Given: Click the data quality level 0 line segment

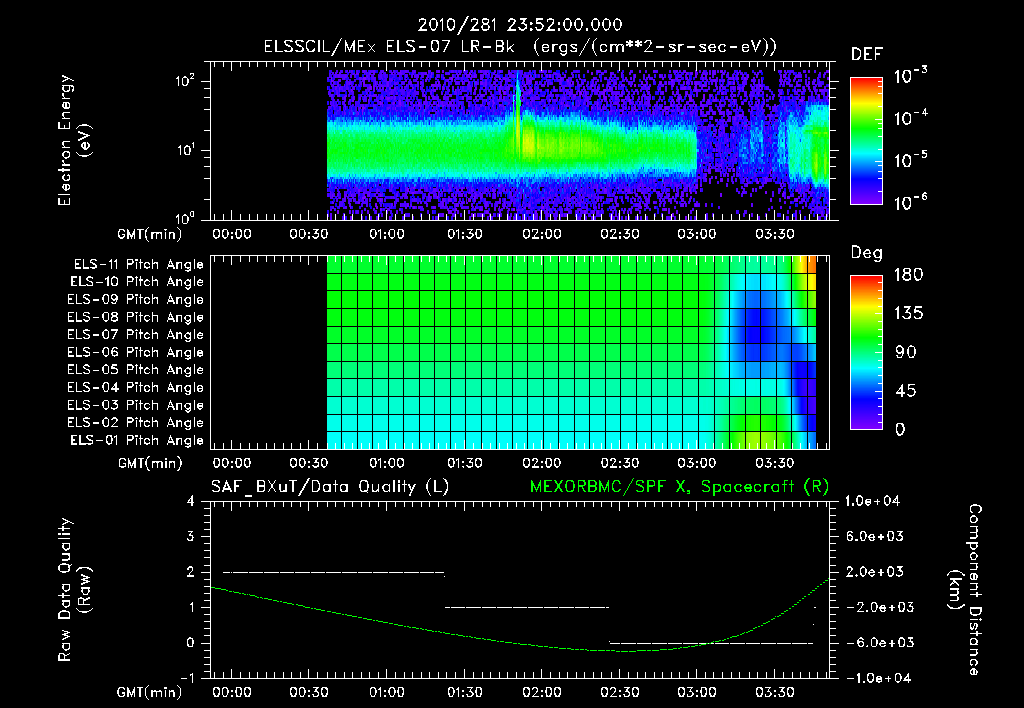Looking at the screenshot, I should point(711,643).
